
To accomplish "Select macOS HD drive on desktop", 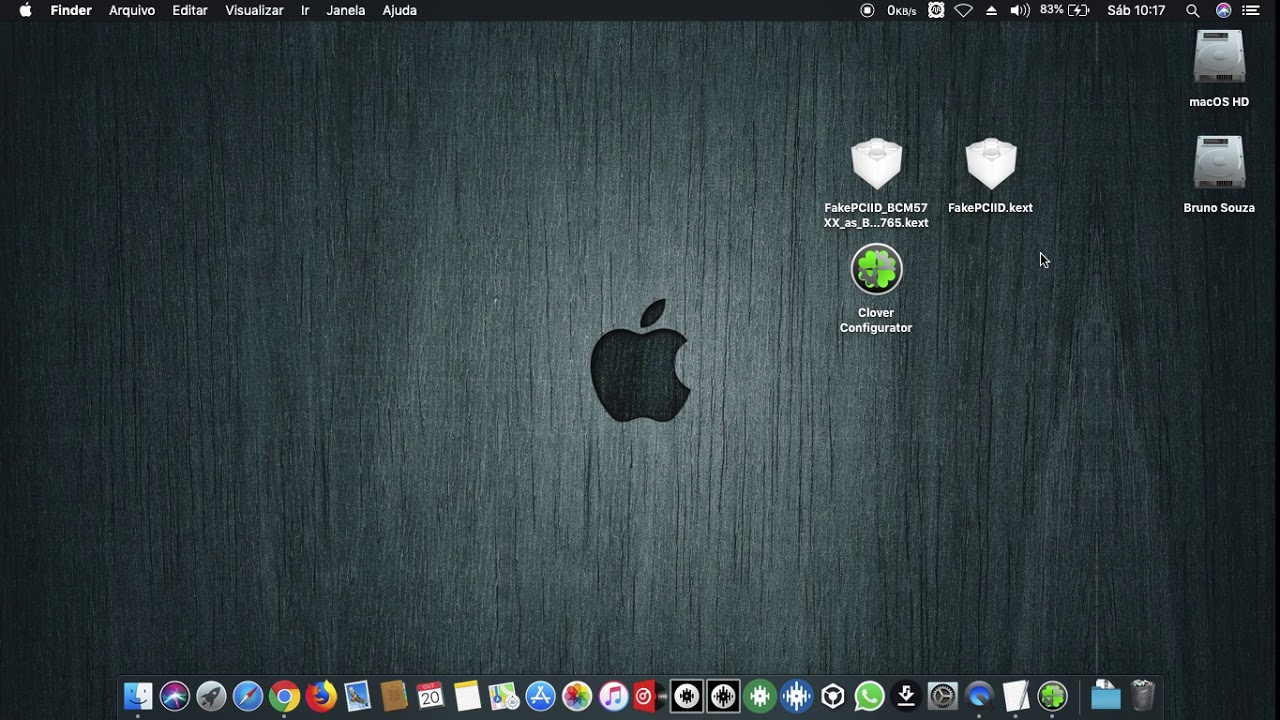I will 1219,69.
